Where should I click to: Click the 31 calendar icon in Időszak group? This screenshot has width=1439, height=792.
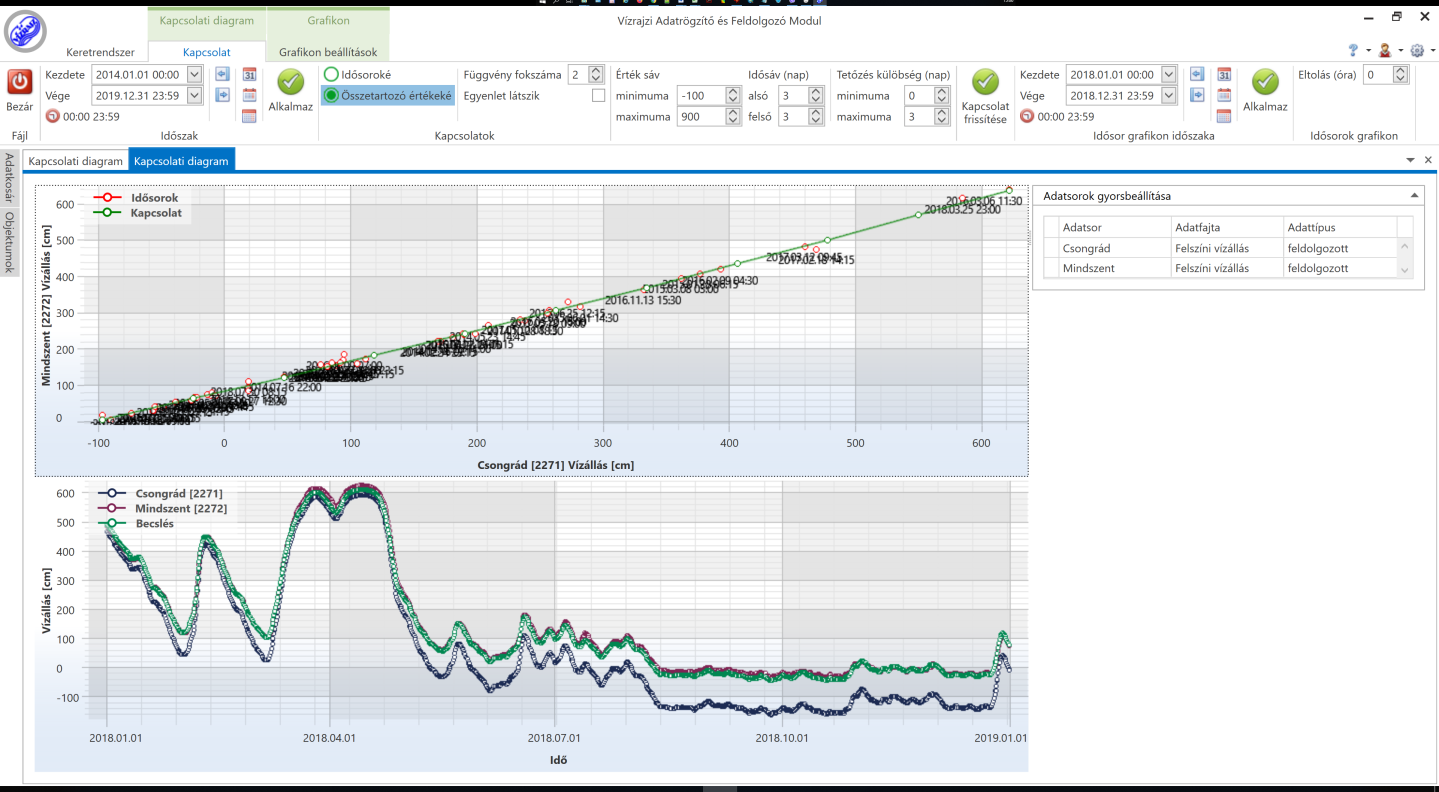click(250, 74)
